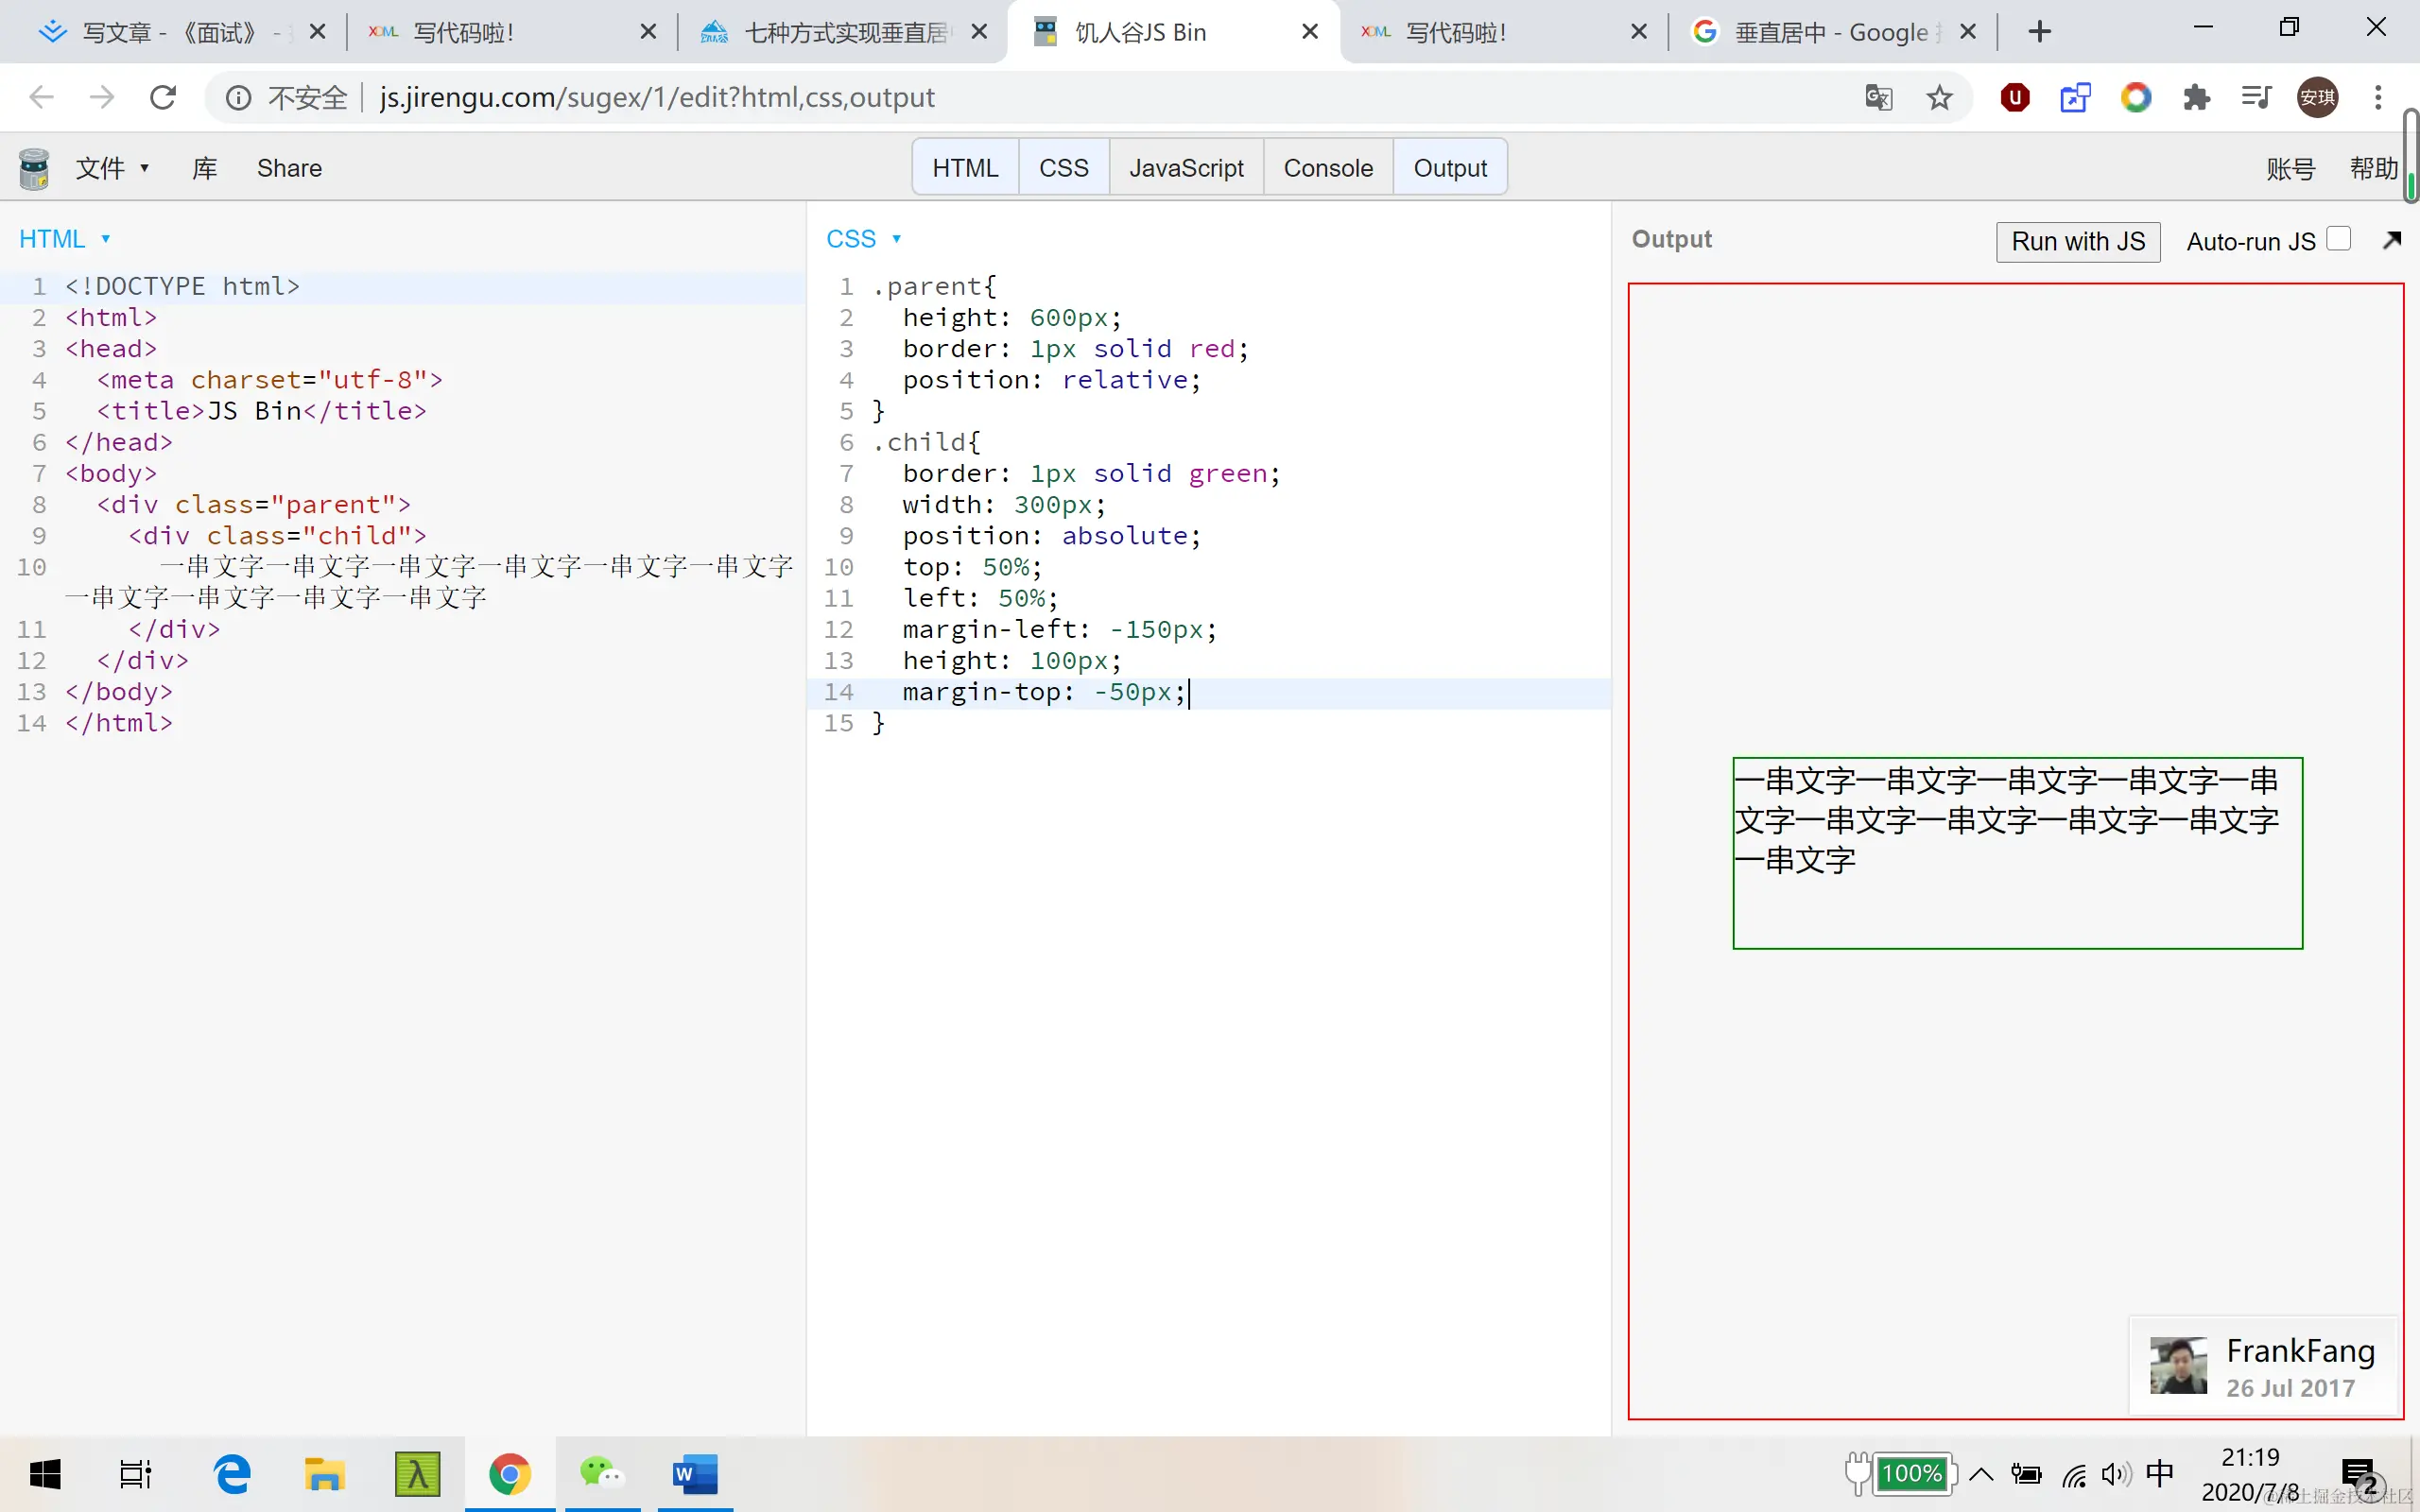Expand the 文件 dropdown menu
The image size is (2420, 1512).
(112, 168)
